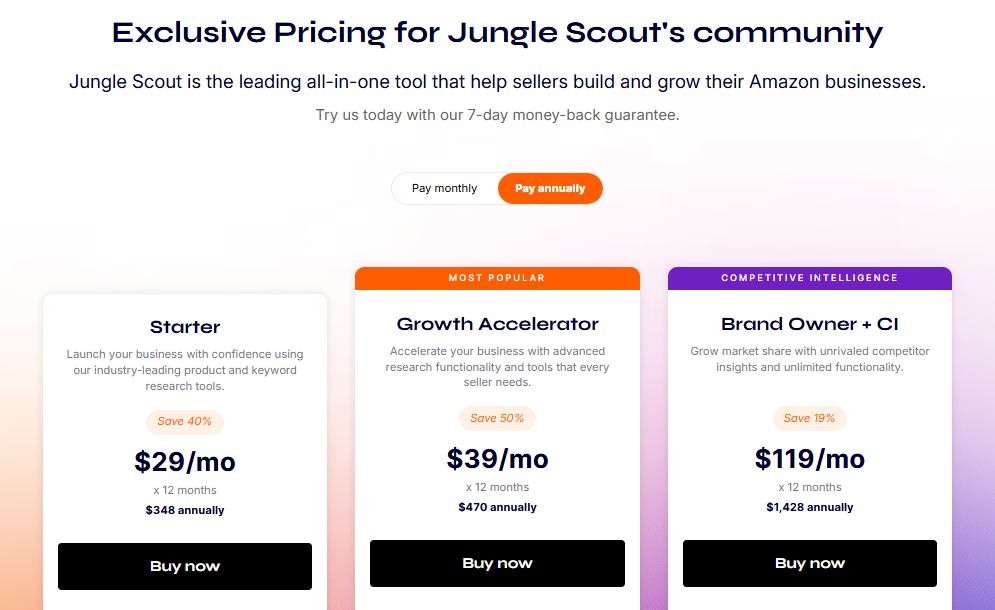
Task: Click Buy now for the Starter plan
Action: point(184,566)
